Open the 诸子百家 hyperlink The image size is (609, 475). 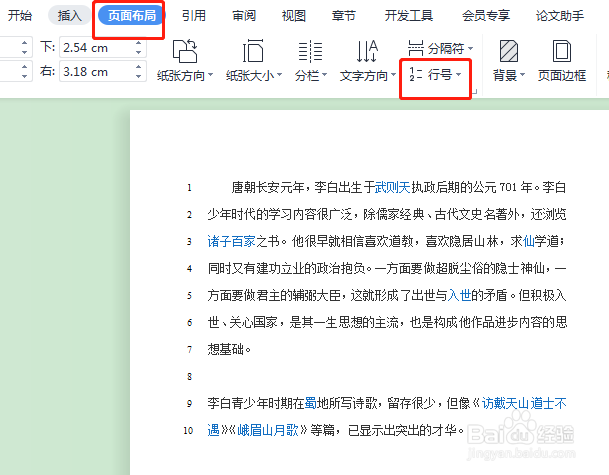tap(231, 242)
